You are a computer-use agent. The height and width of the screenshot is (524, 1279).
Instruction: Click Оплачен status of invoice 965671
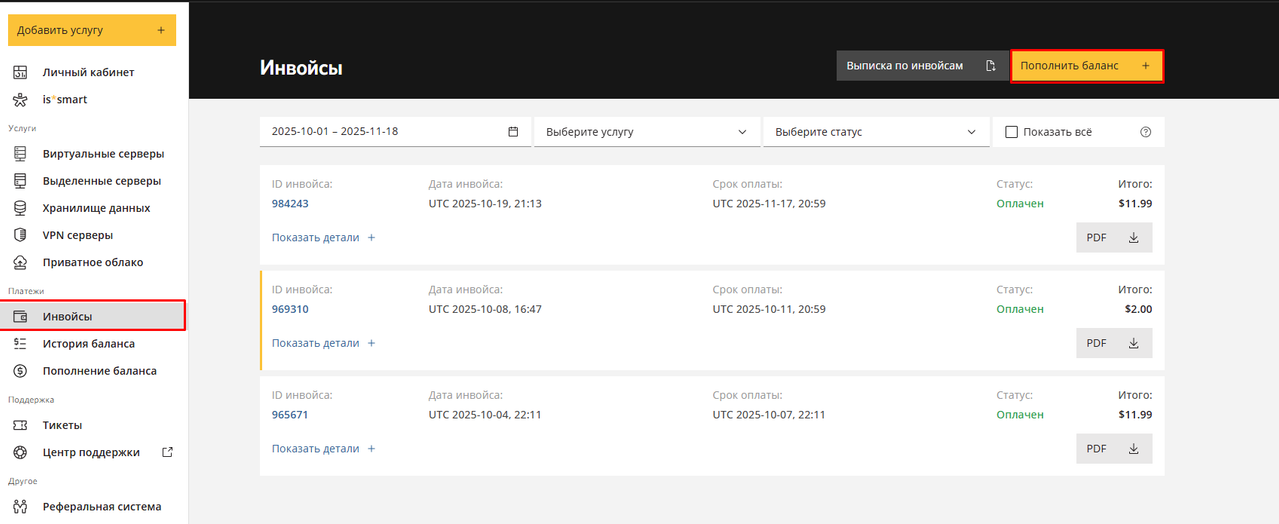[x=1020, y=414]
